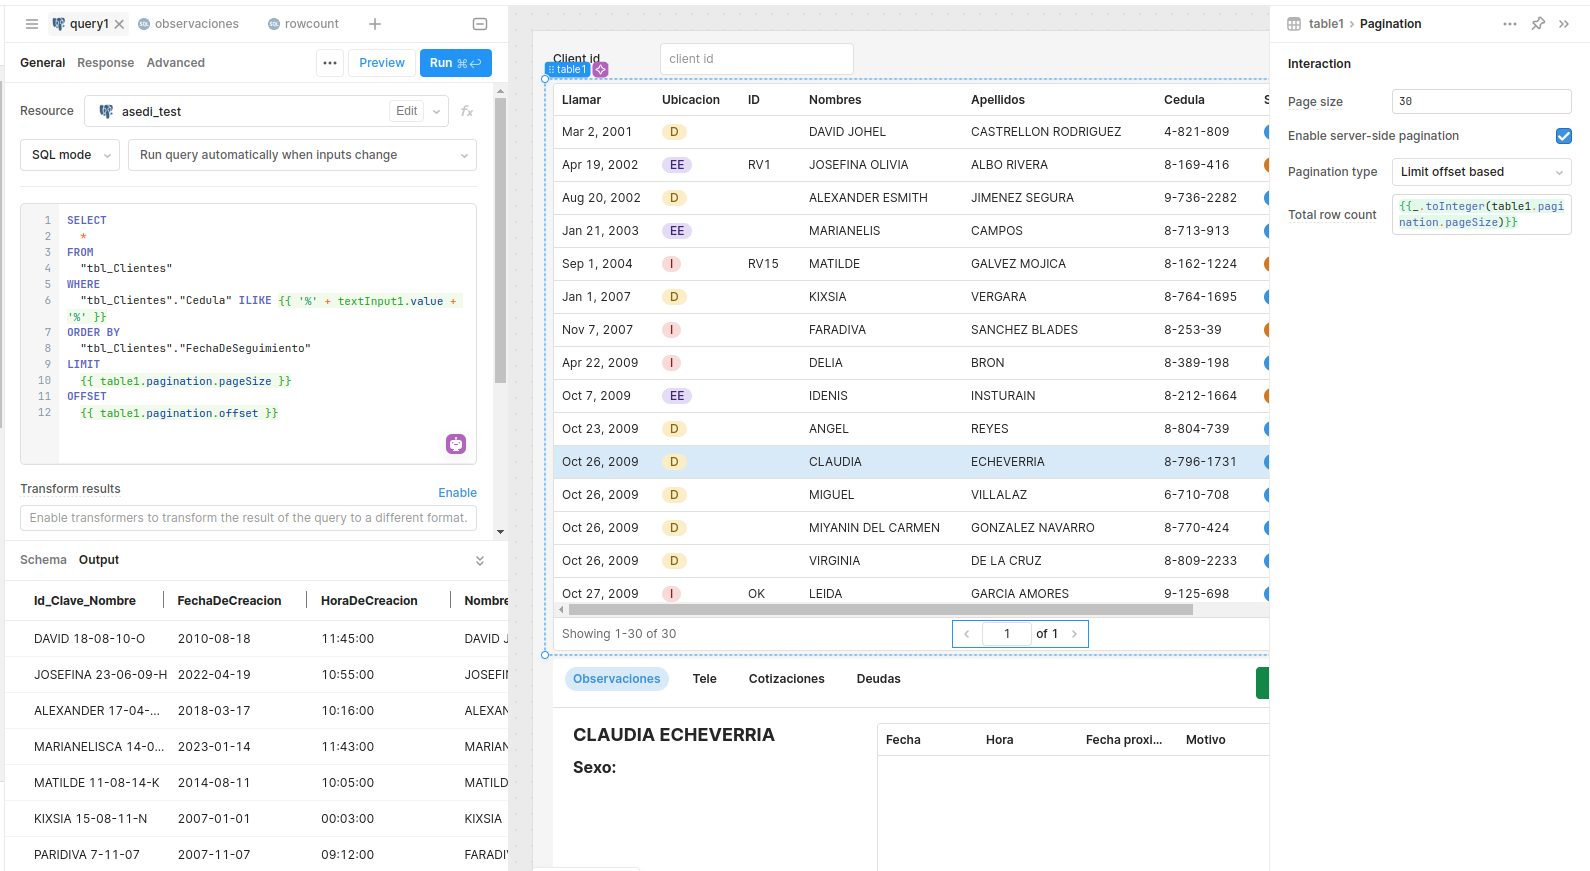Open the hamburger menu icon beside query1
Screen dimensions: 1590x871
point(32,24)
